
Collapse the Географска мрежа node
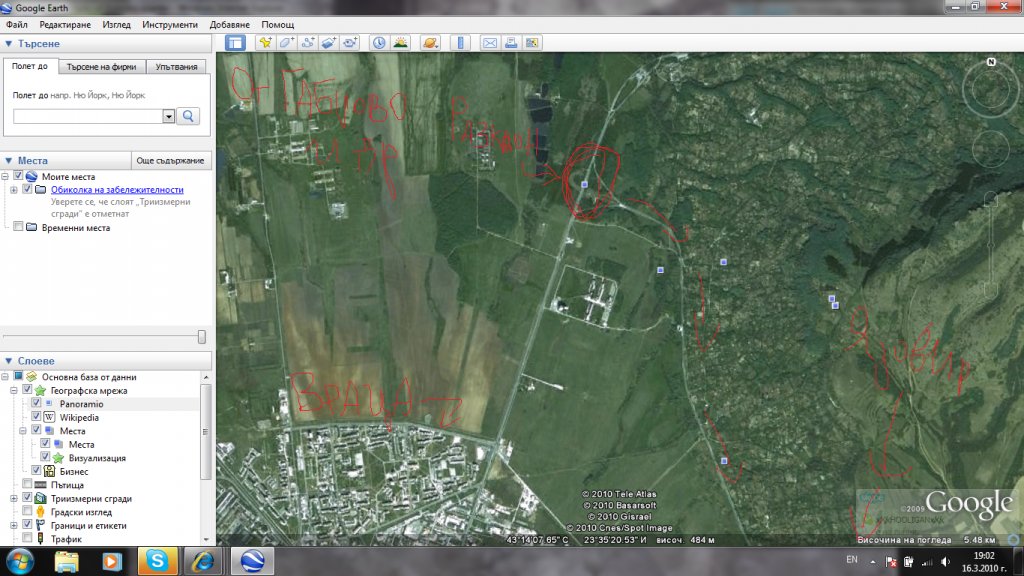14,391
